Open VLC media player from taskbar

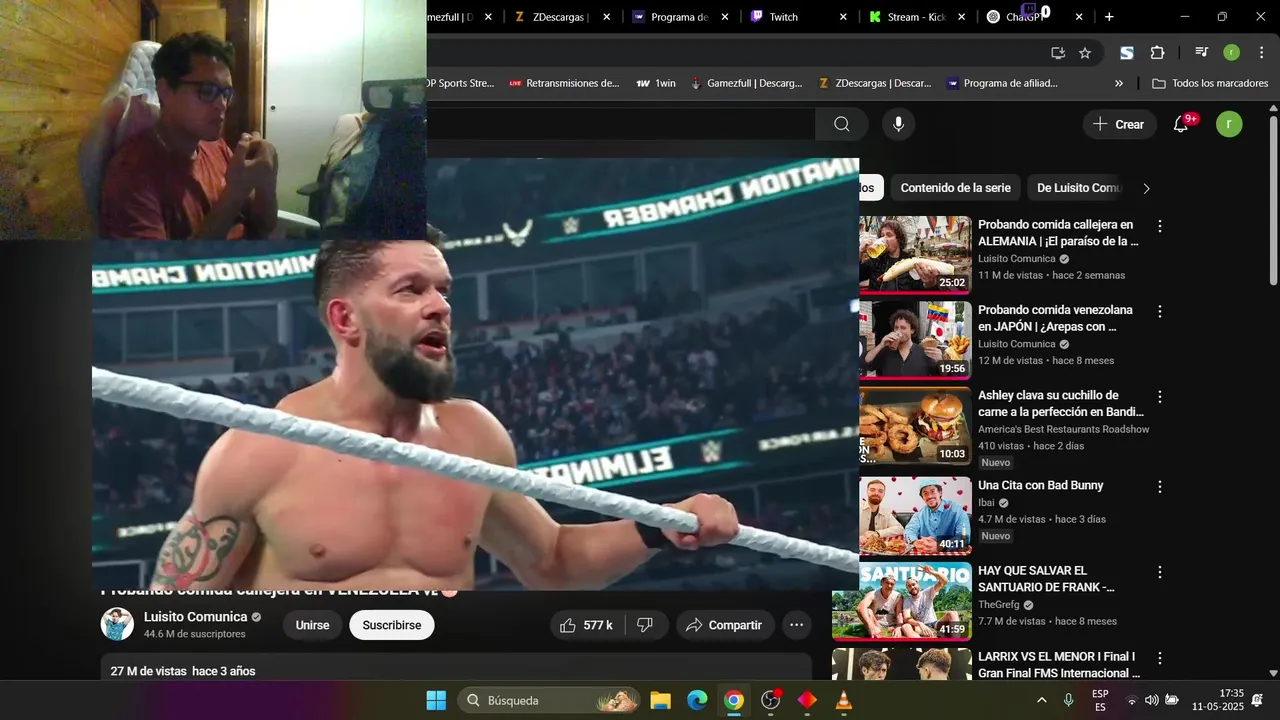point(844,700)
